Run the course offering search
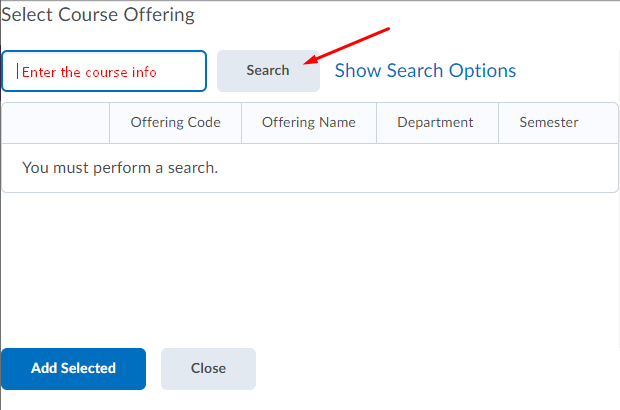 coord(268,71)
